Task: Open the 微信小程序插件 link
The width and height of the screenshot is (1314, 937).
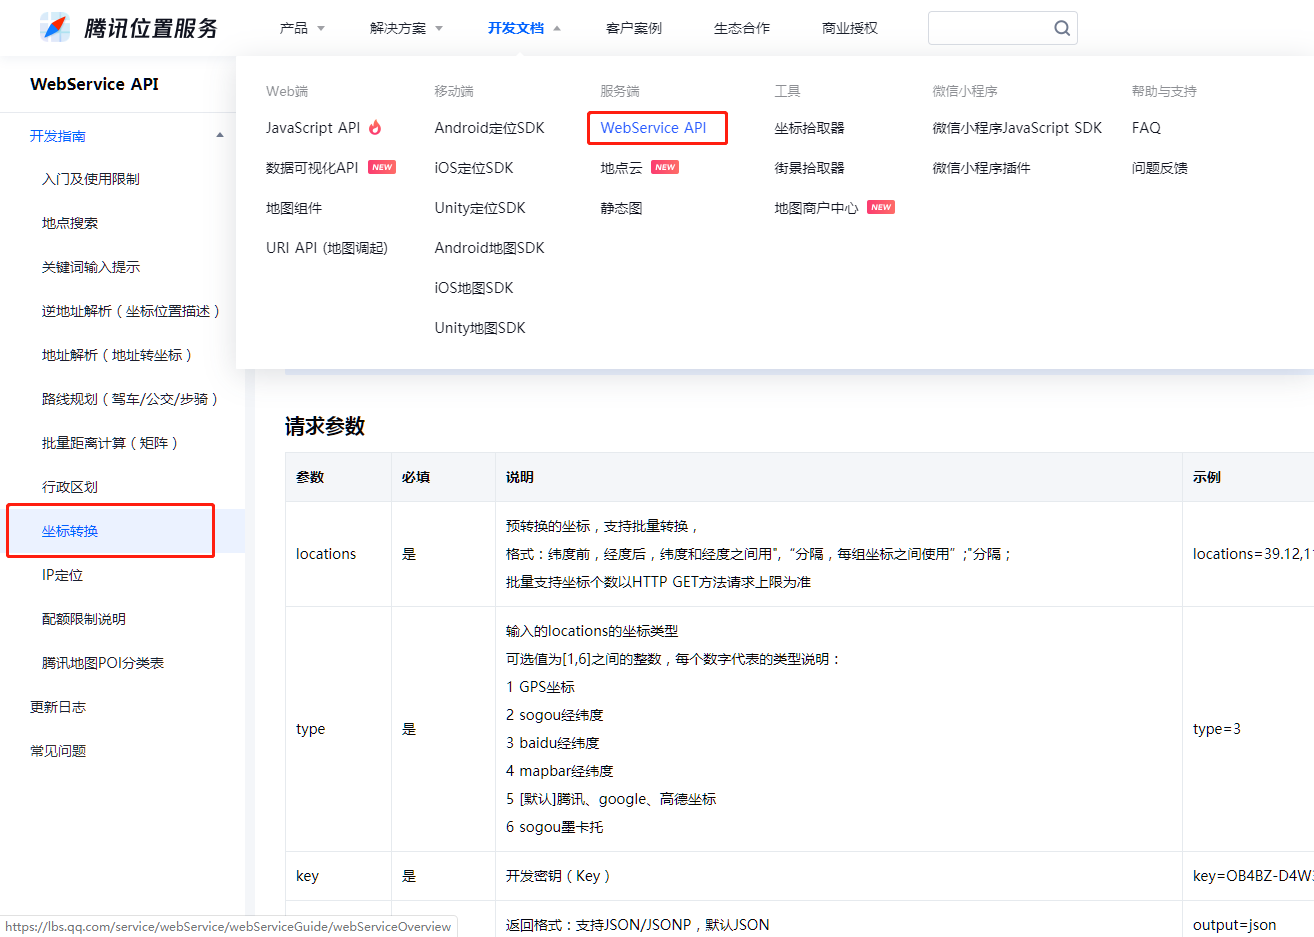Action: (982, 168)
